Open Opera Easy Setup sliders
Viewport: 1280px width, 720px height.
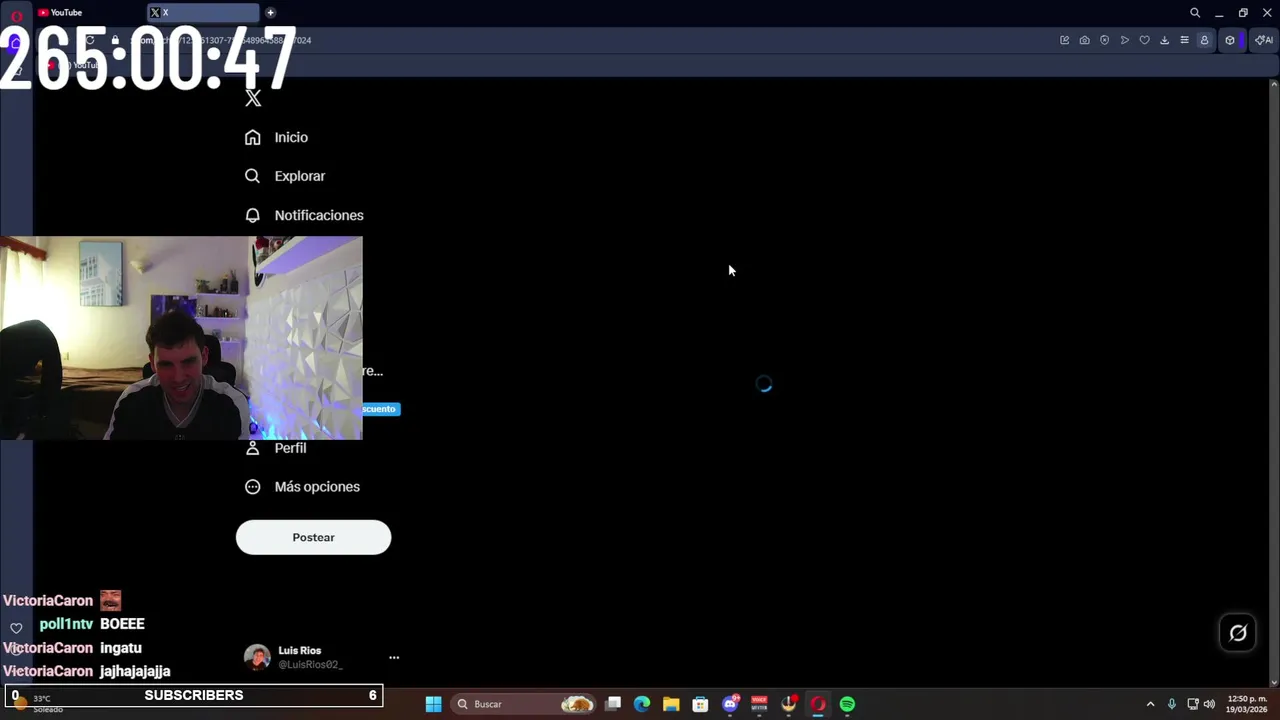[1184, 40]
